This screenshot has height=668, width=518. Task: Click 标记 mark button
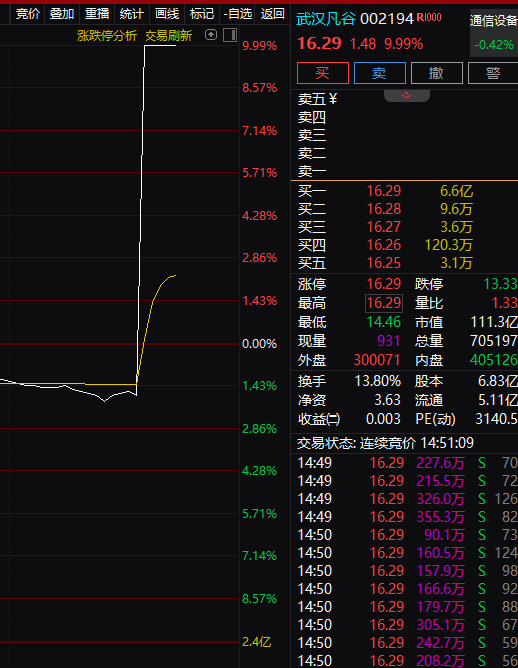(202, 14)
